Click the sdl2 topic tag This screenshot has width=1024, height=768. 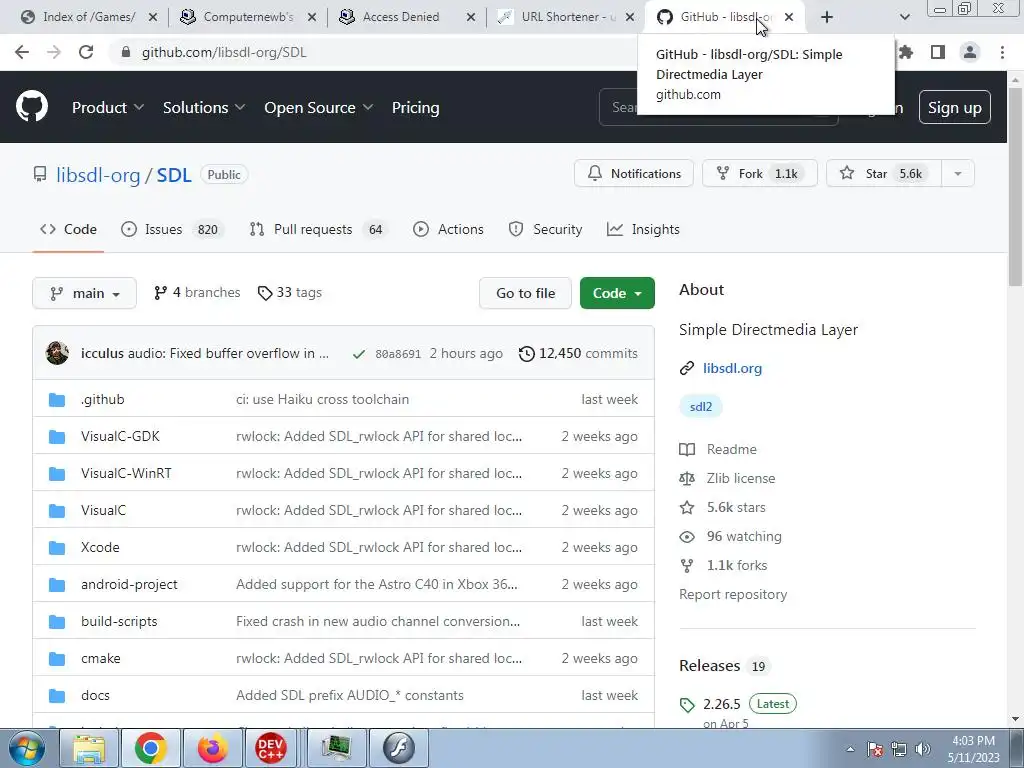point(701,406)
